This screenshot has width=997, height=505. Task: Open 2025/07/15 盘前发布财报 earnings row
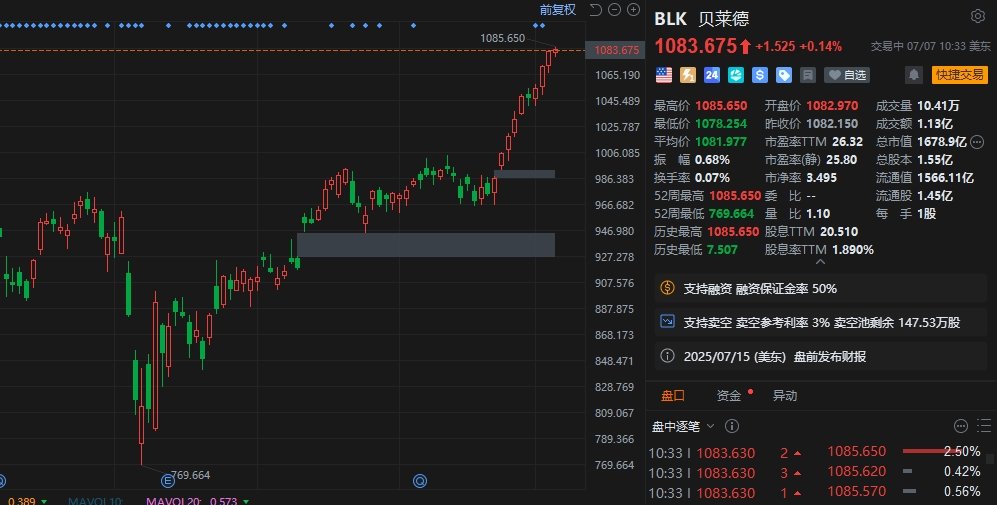[820, 357]
